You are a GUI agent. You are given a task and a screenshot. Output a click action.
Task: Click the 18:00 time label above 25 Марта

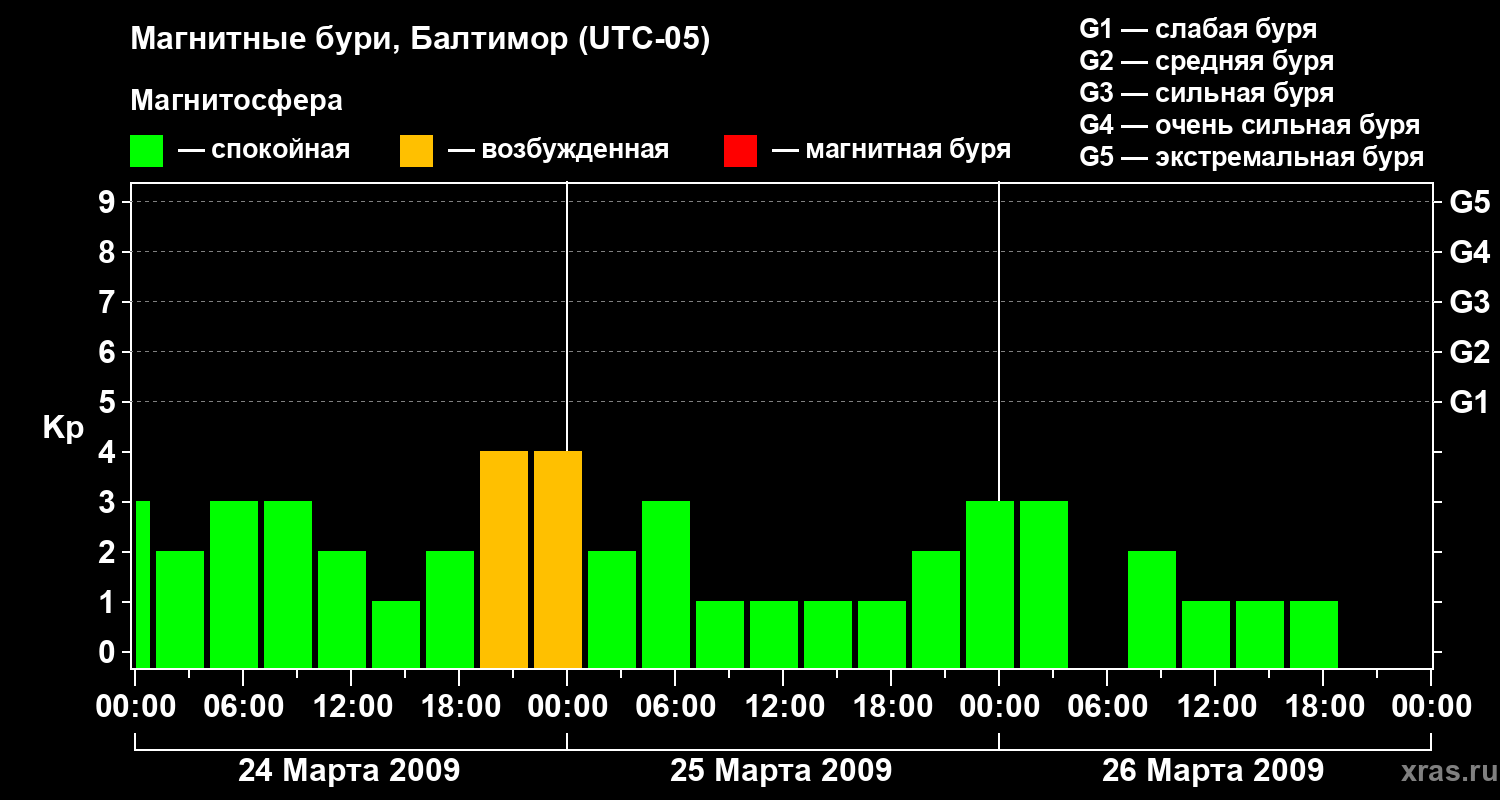[x=891, y=707]
